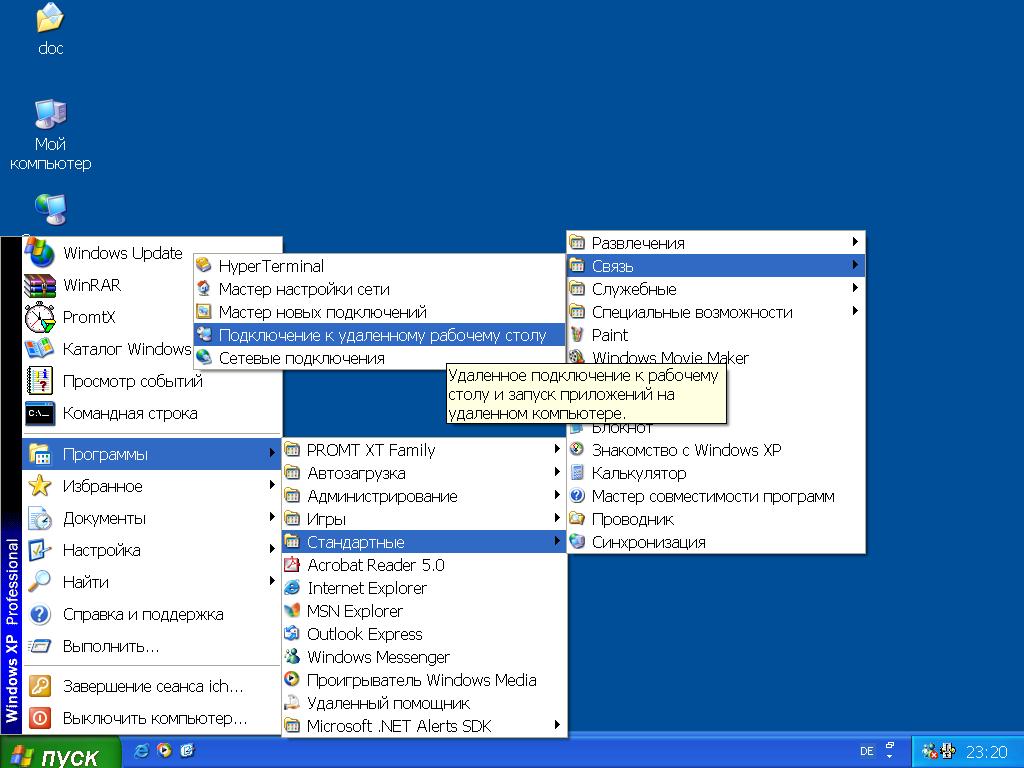Image resolution: width=1024 pixels, height=768 pixels.
Task: Click the Paint brush cup icon
Action: click(577, 334)
